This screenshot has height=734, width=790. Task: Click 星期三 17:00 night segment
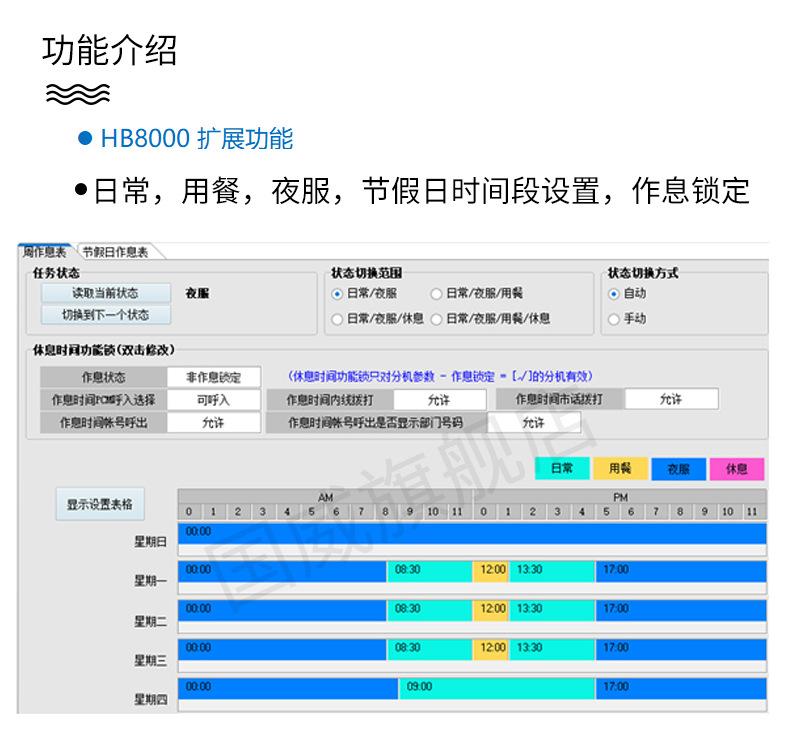point(681,650)
